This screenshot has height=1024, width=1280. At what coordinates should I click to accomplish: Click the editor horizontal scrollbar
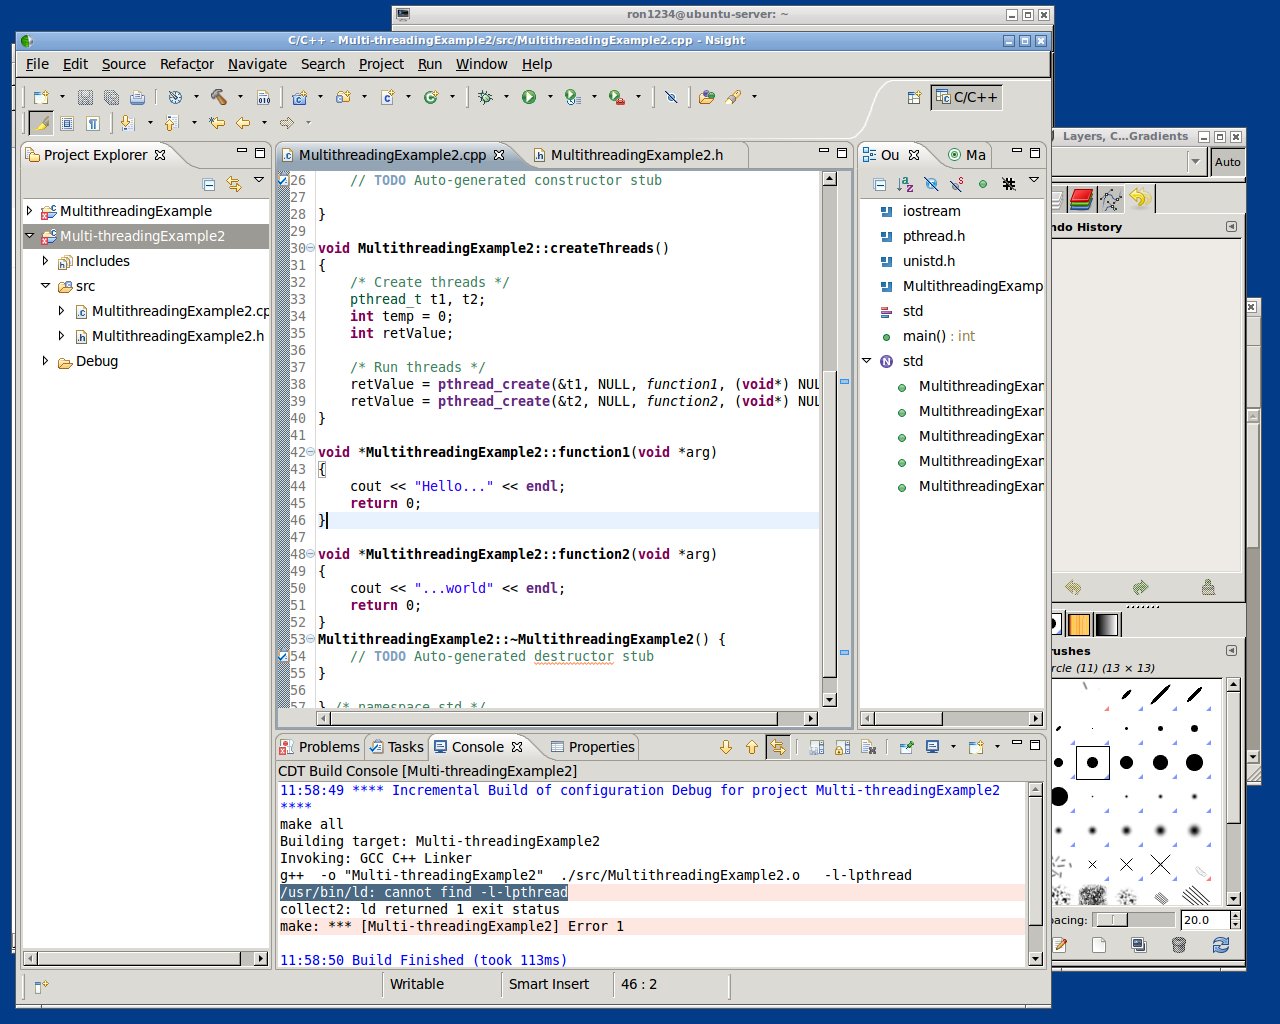pos(548,718)
